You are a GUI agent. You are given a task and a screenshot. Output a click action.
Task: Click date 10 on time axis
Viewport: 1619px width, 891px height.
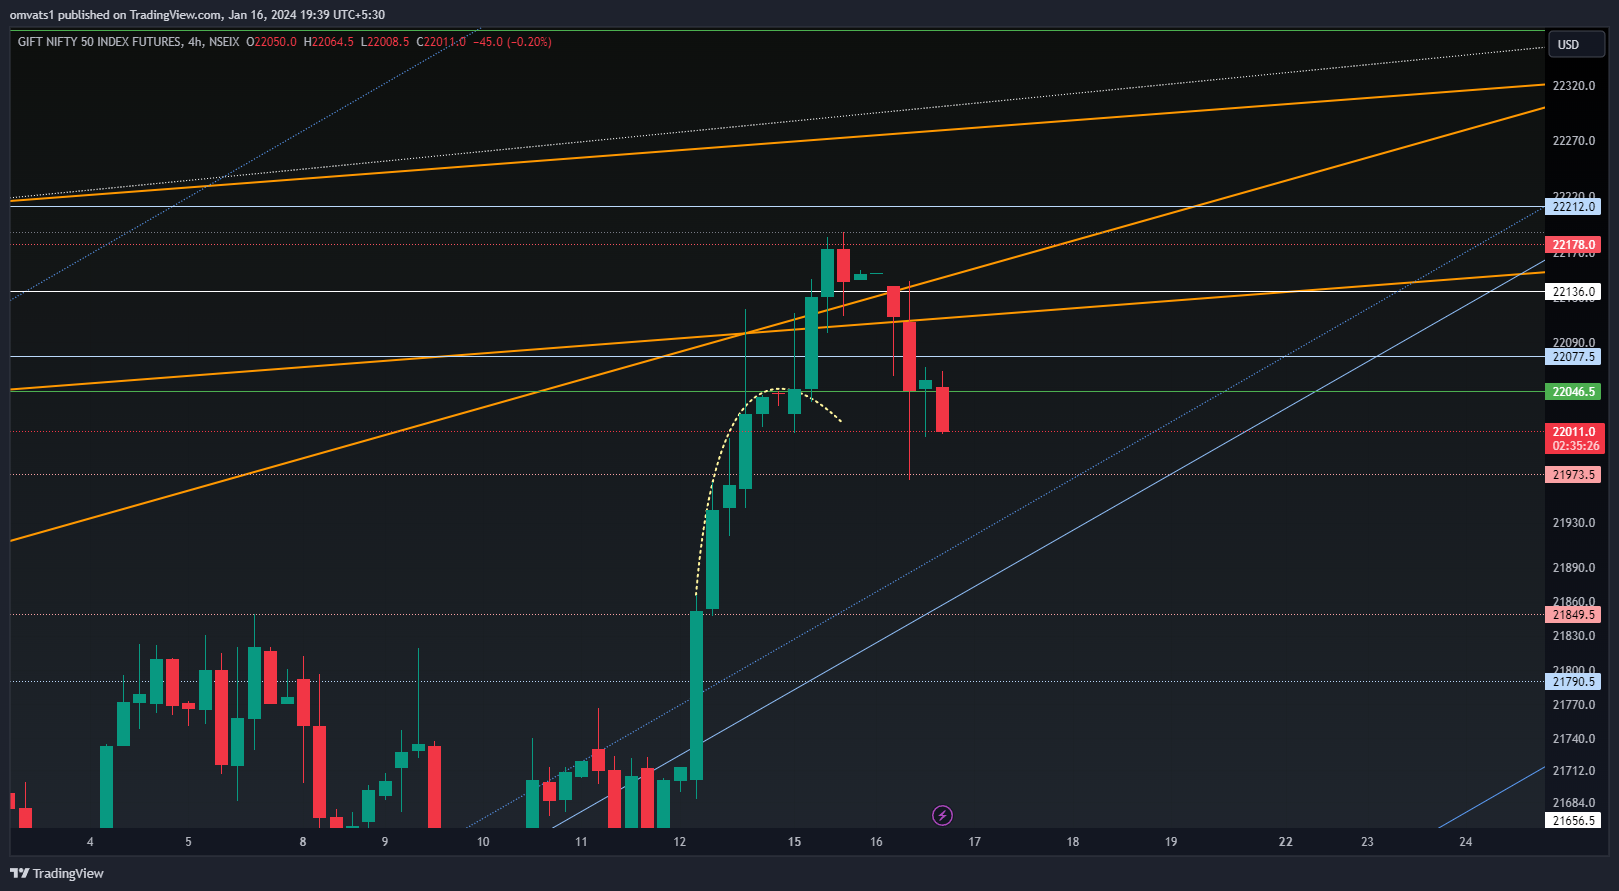(x=483, y=842)
